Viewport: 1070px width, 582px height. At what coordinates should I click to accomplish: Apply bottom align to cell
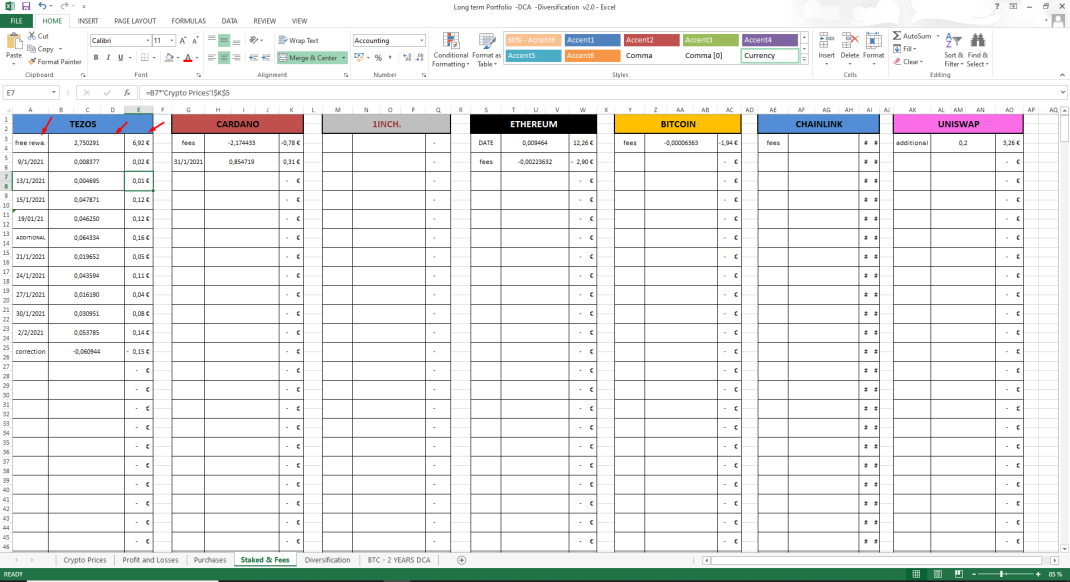[x=236, y=40]
